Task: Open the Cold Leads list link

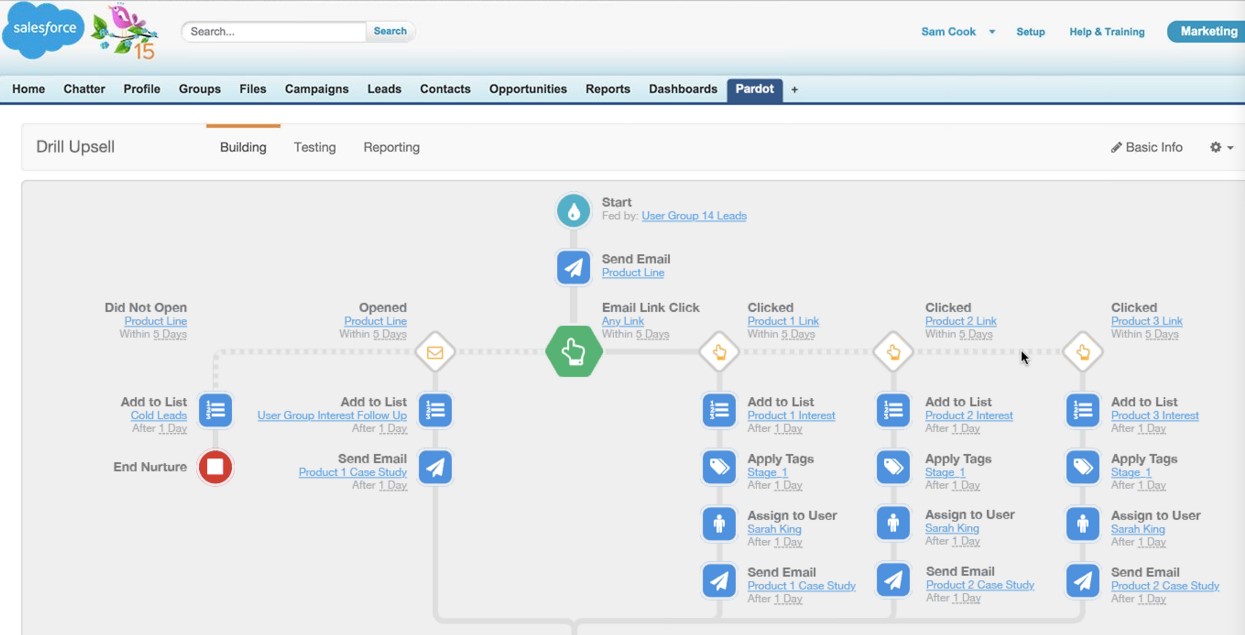Action: 159,415
